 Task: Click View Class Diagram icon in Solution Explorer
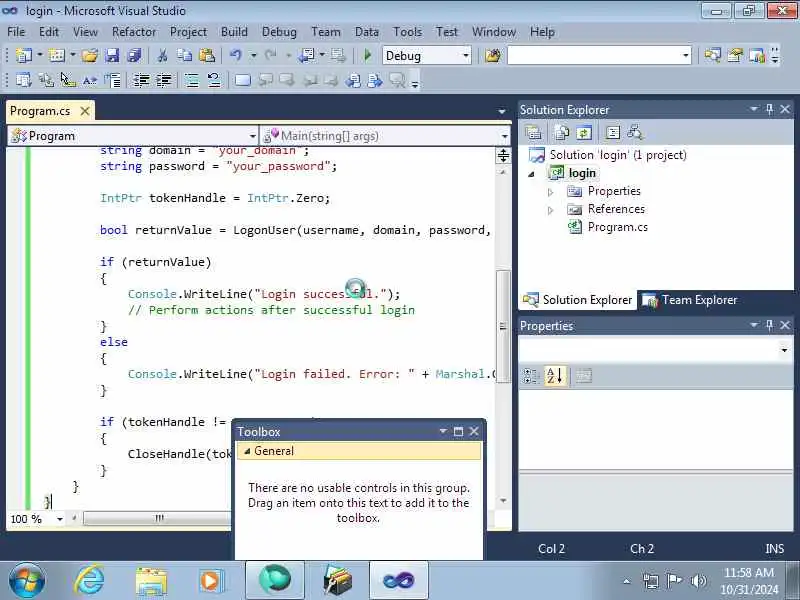(635, 133)
